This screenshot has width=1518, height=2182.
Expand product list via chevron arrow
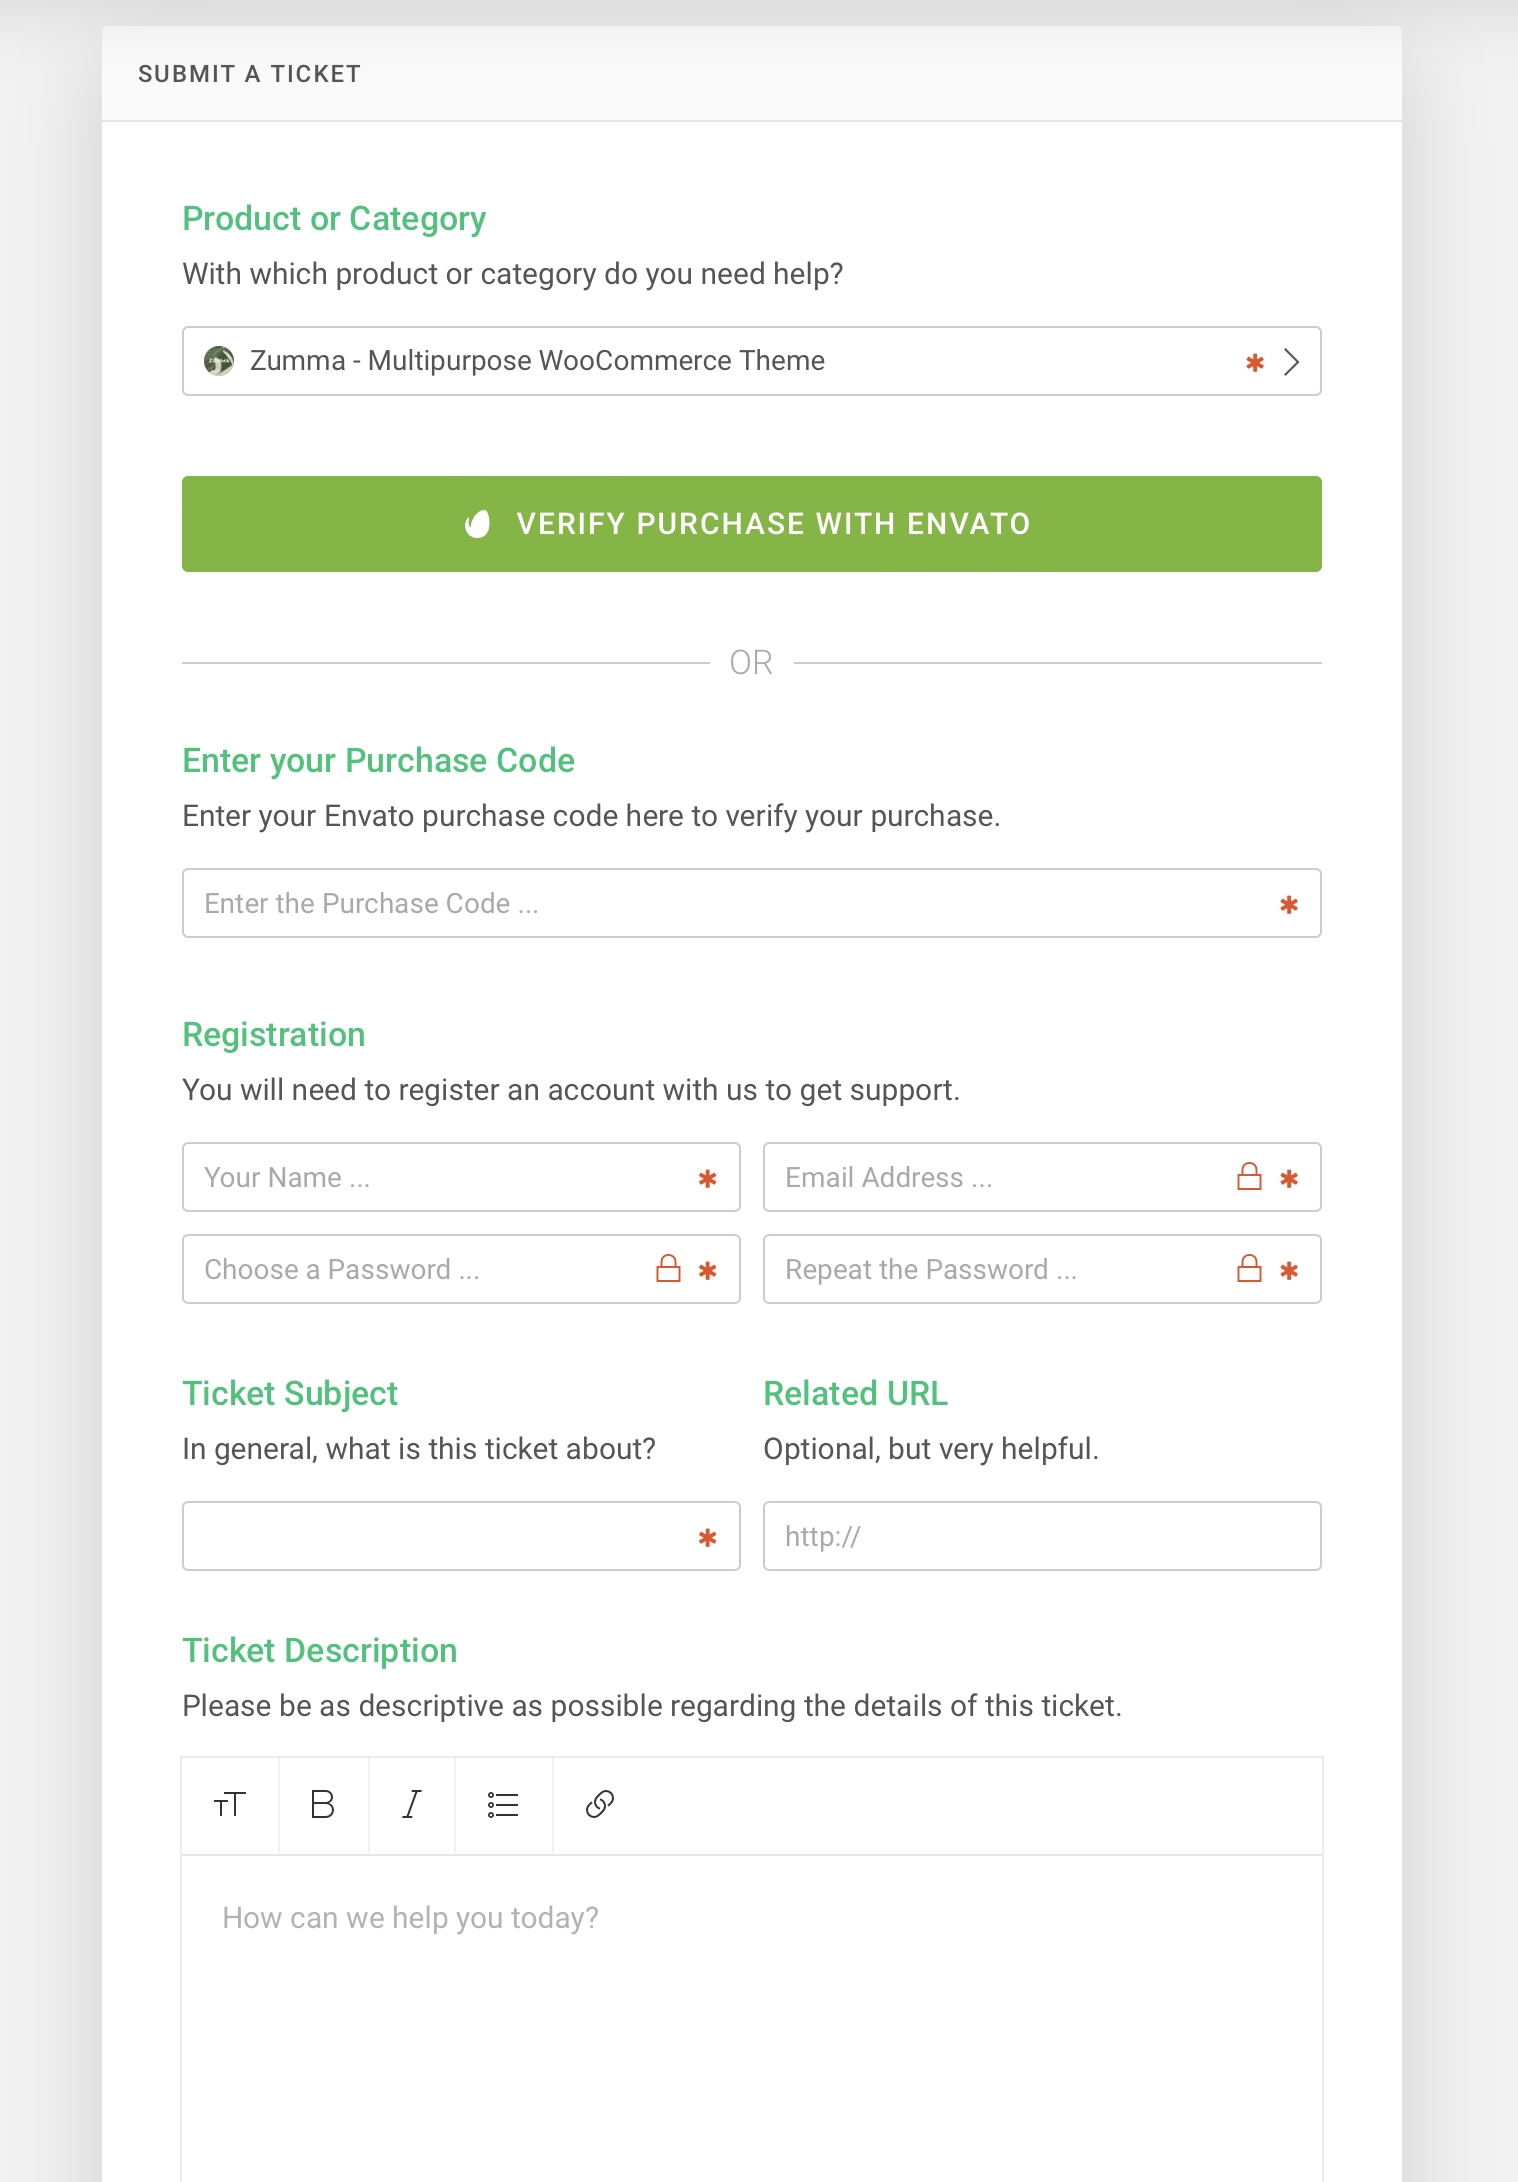(x=1291, y=362)
